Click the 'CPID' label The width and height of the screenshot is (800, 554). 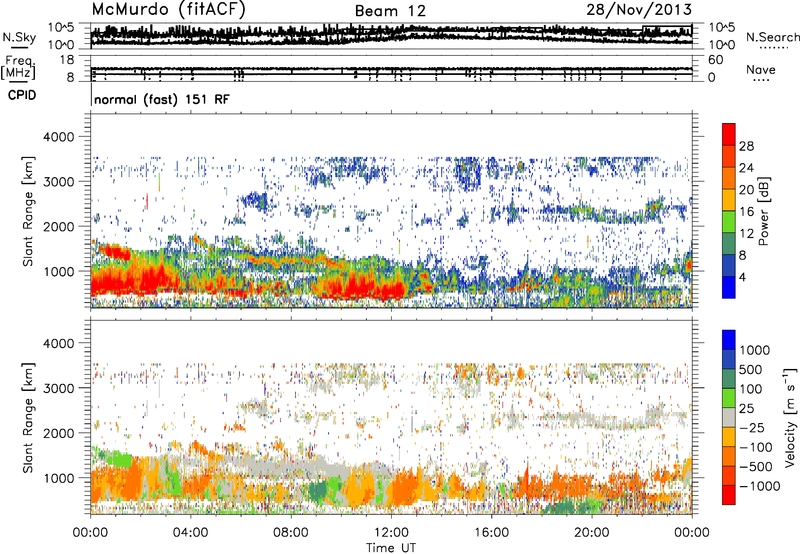click(22, 95)
